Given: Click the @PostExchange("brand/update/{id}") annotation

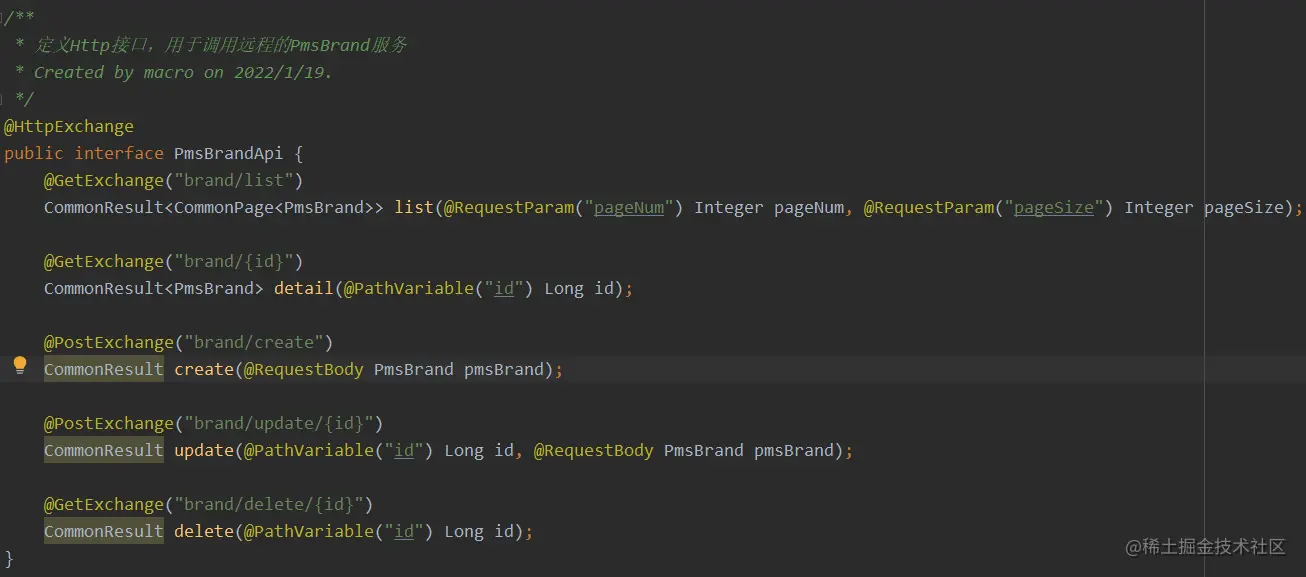Looking at the screenshot, I should tap(213, 422).
